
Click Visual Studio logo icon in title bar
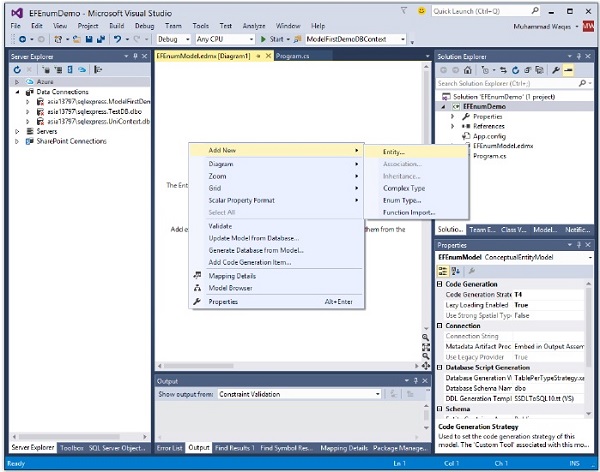click(x=16, y=13)
